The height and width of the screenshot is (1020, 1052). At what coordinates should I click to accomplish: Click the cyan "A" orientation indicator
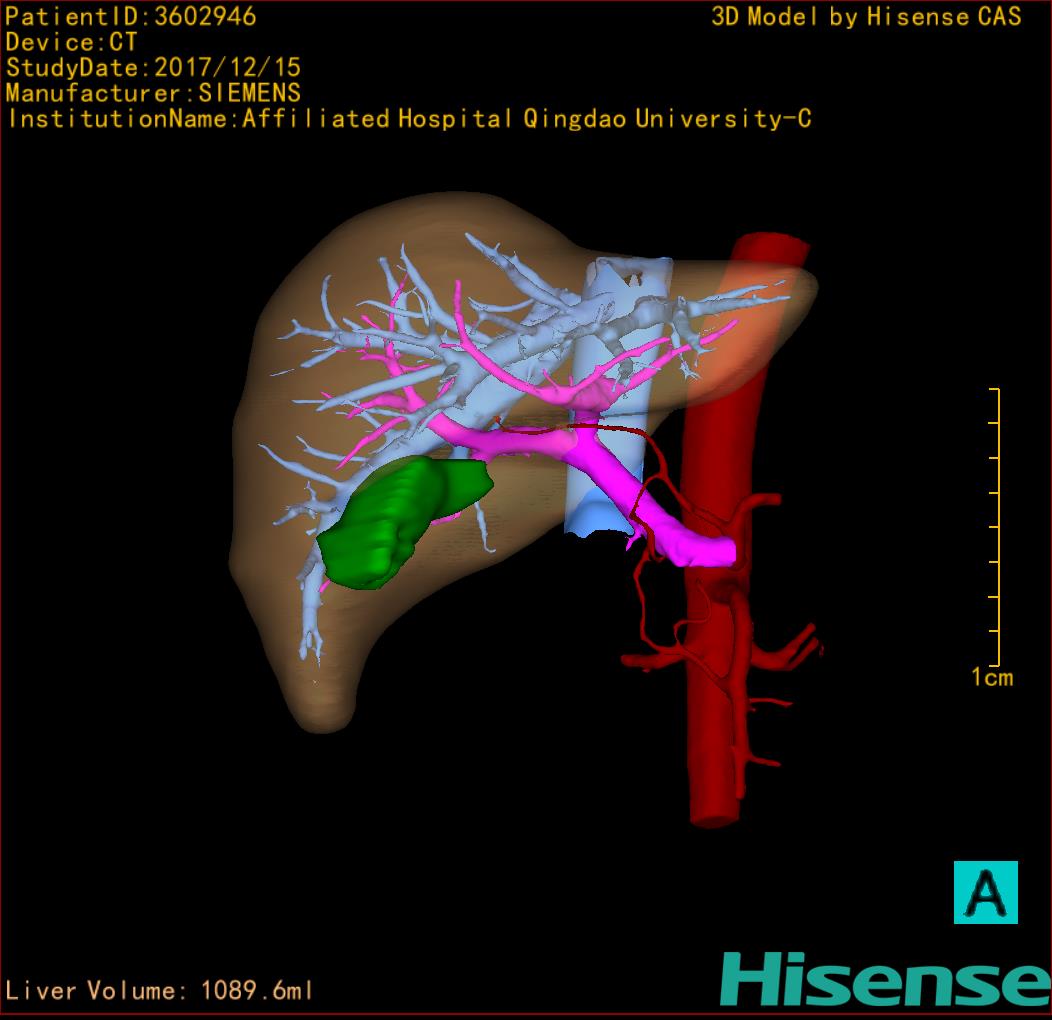tap(985, 891)
